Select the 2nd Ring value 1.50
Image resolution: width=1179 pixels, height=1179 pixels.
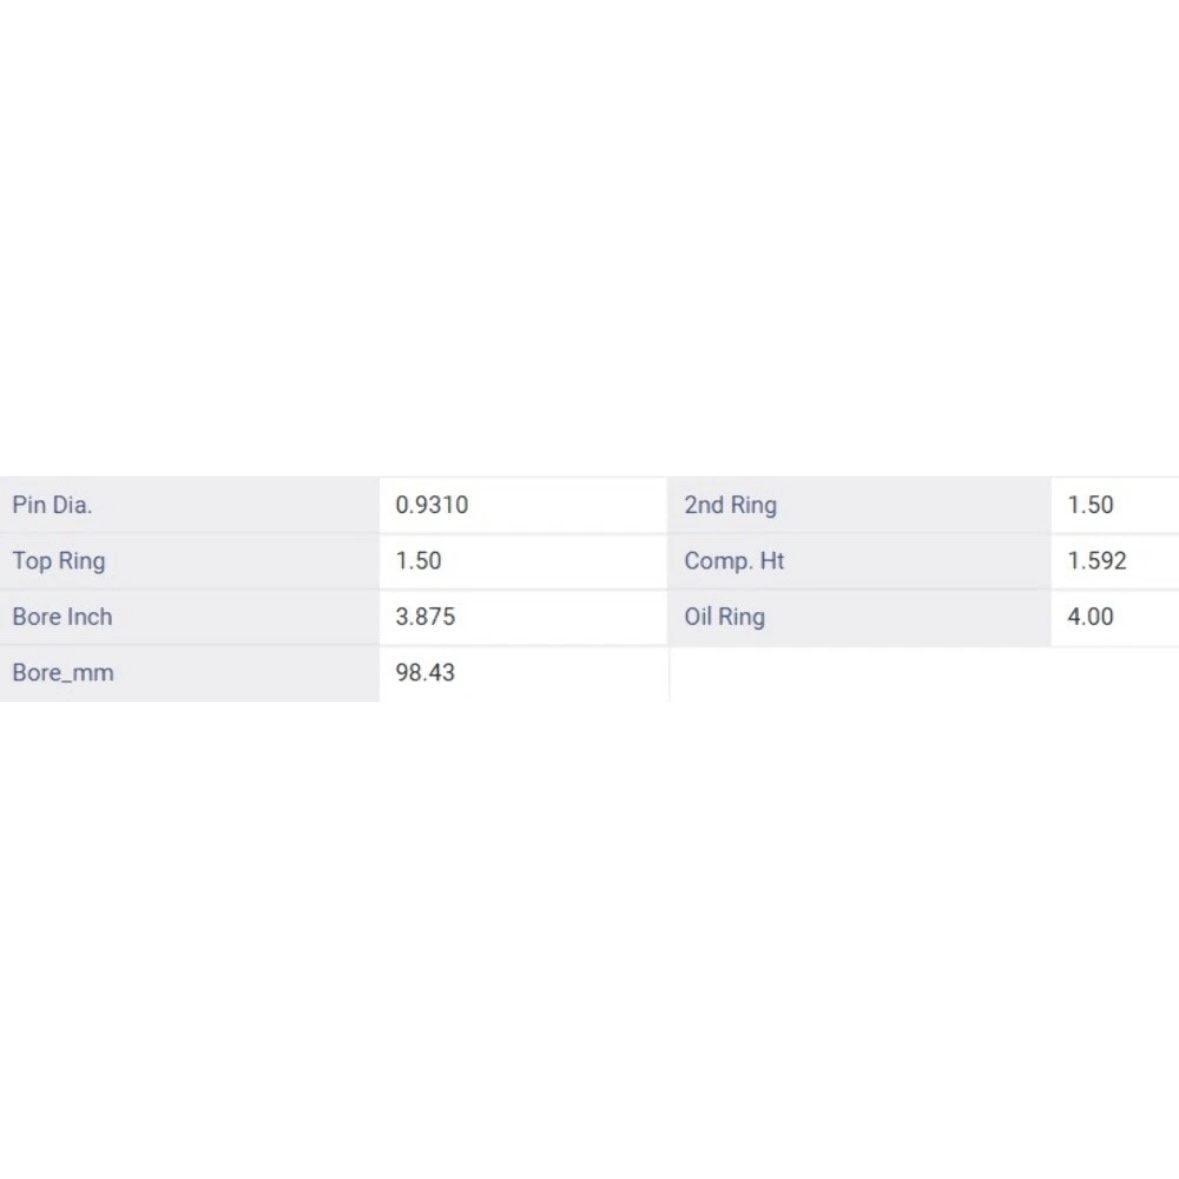[1090, 505]
